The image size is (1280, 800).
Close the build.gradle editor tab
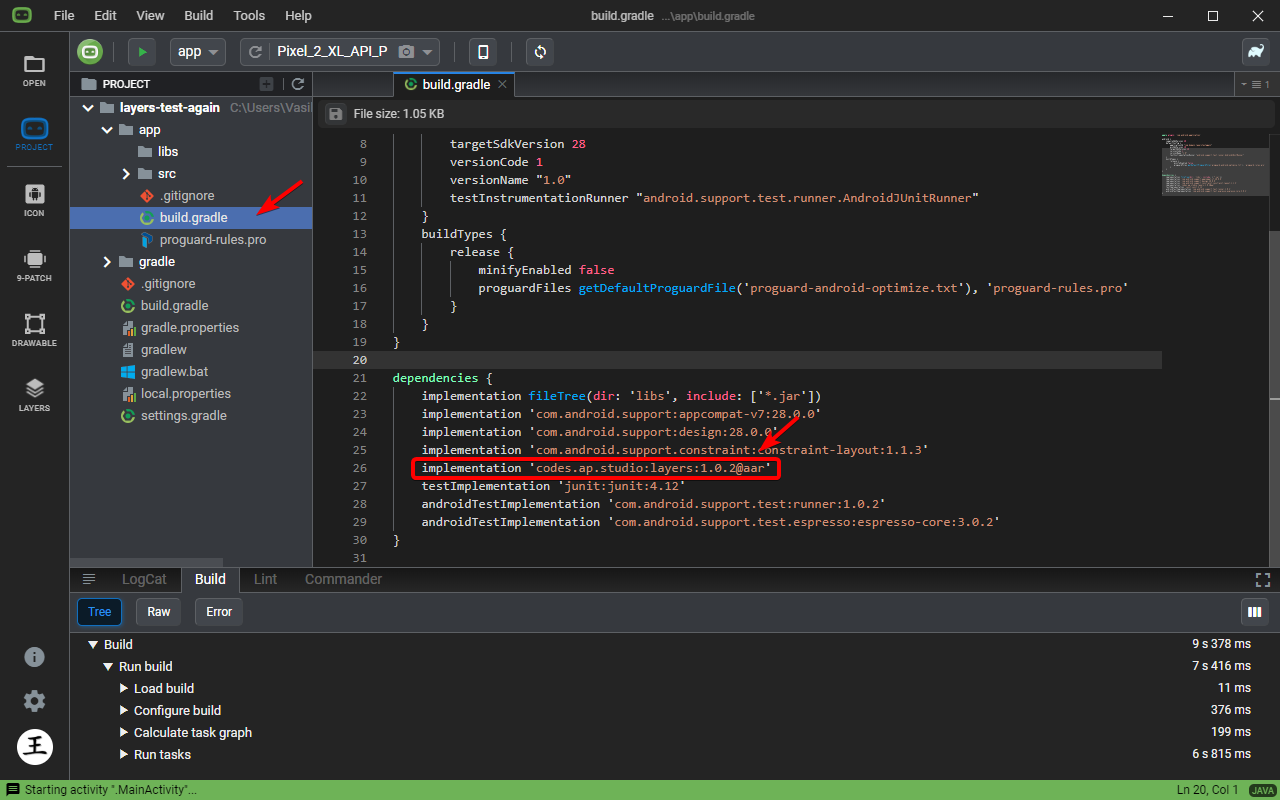click(x=503, y=85)
